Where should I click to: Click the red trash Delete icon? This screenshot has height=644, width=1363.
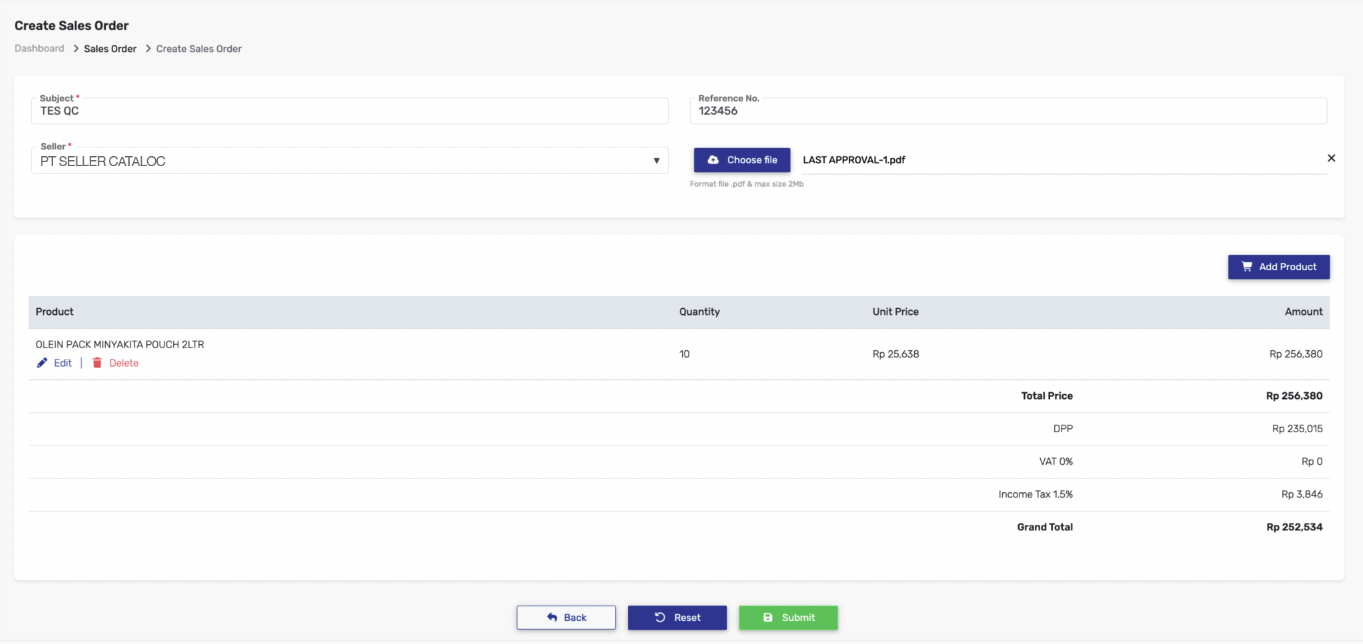click(97, 363)
